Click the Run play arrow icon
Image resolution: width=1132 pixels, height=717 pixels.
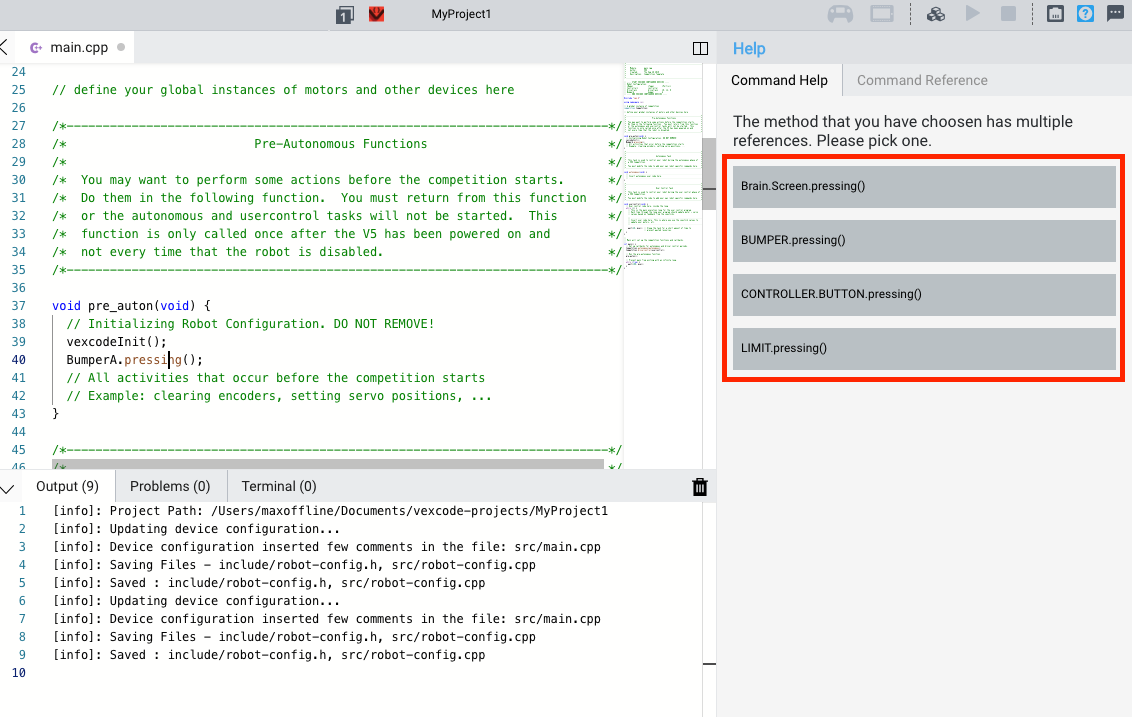pos(971,14)
